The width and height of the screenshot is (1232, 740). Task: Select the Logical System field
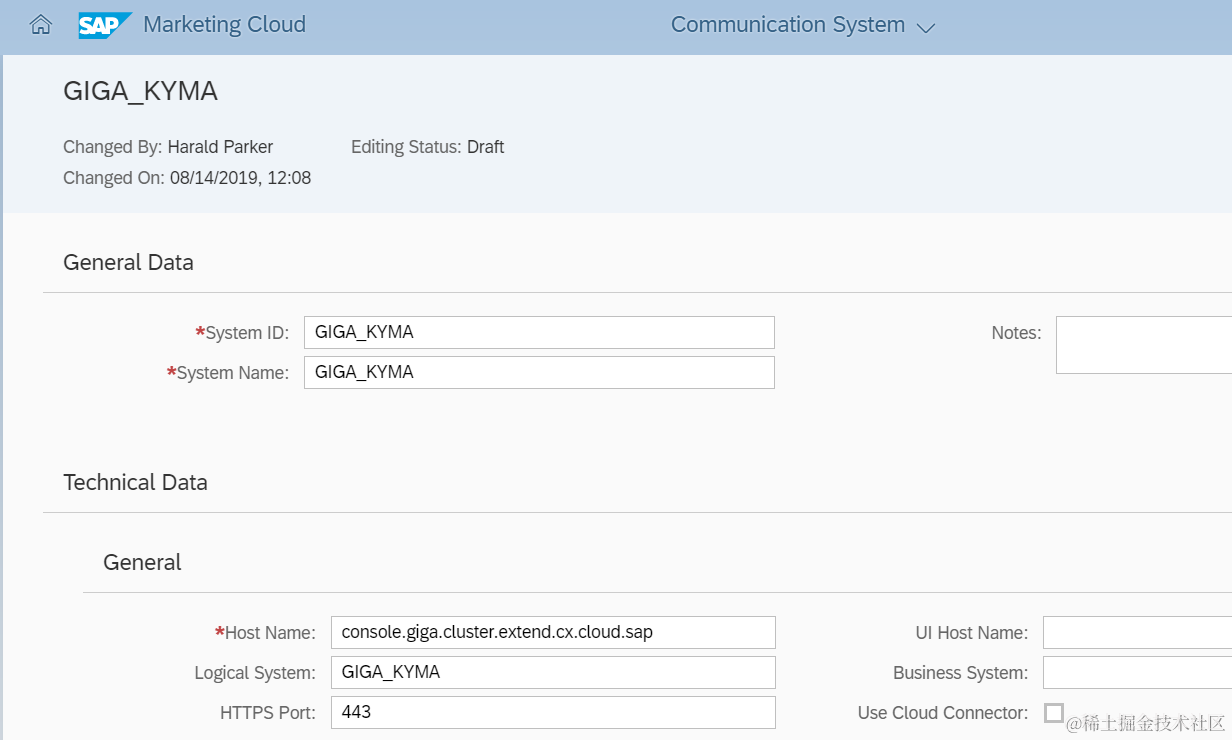553,673
